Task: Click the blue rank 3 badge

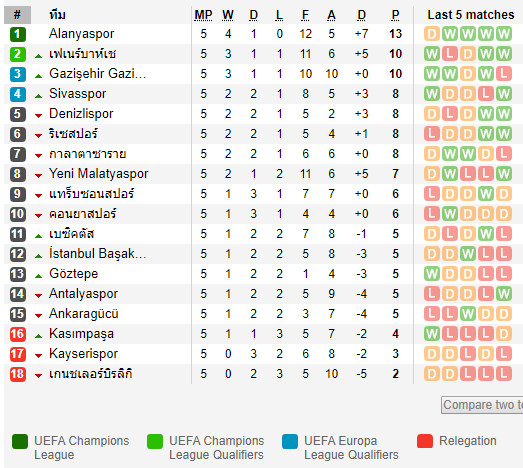Action: click(x=18, y=74)
